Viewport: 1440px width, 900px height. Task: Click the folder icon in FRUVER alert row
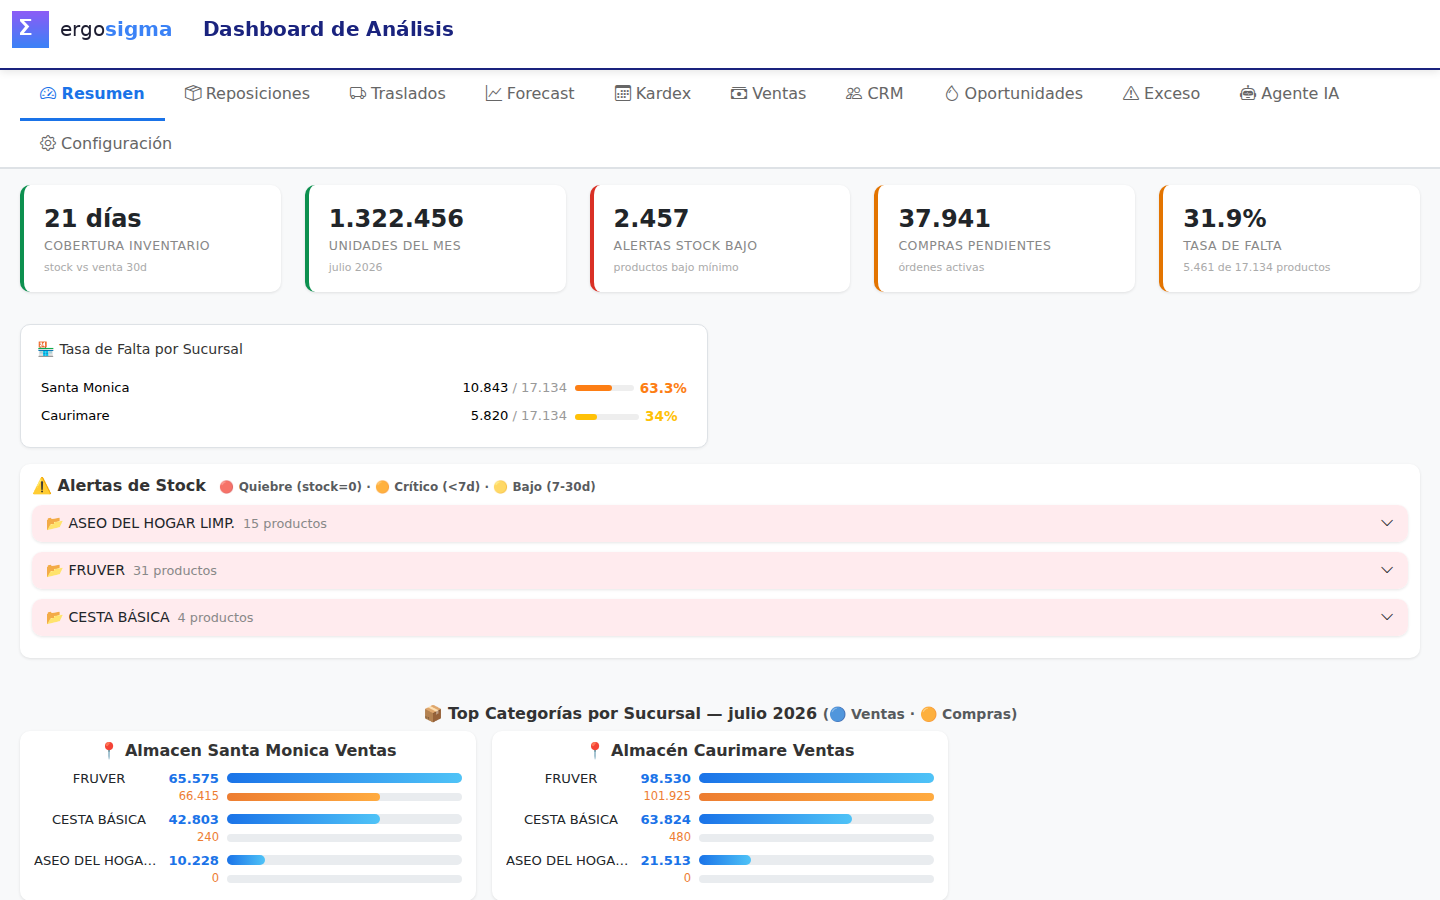tap(54, 570)
